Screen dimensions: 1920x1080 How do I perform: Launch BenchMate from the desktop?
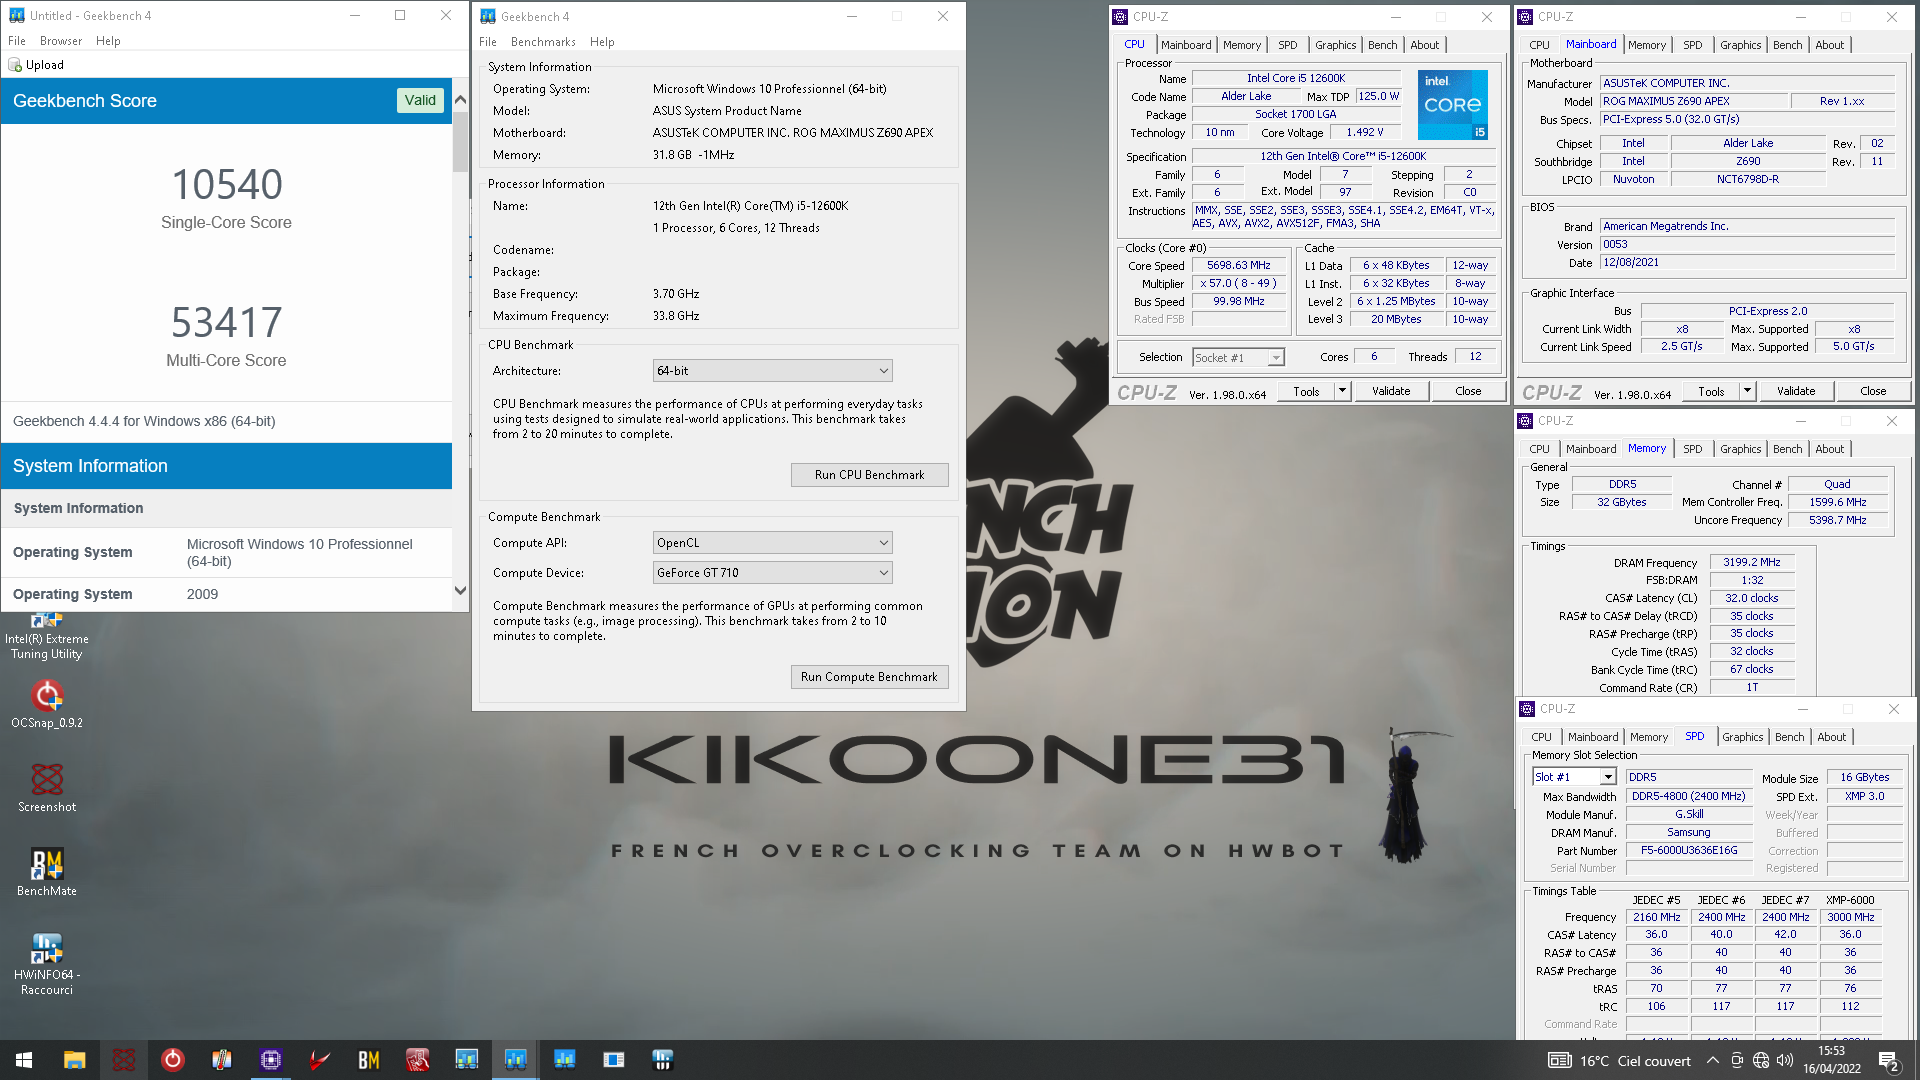coord(47,872)
